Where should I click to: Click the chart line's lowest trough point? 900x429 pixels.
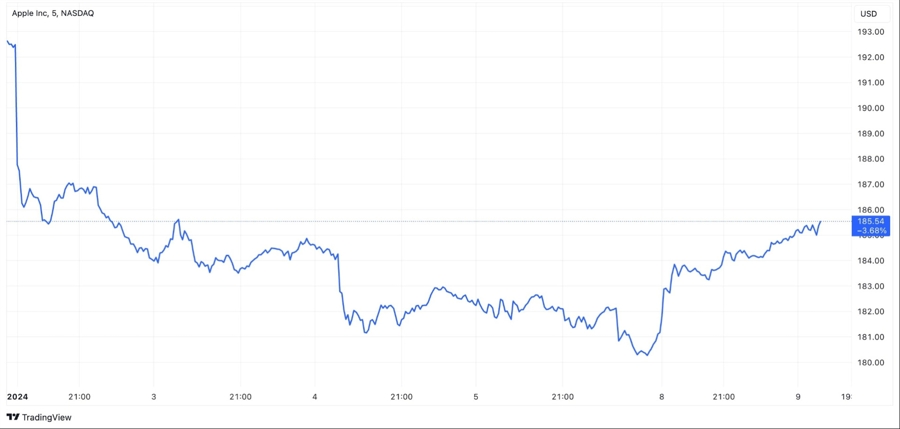tap(646, 355)
